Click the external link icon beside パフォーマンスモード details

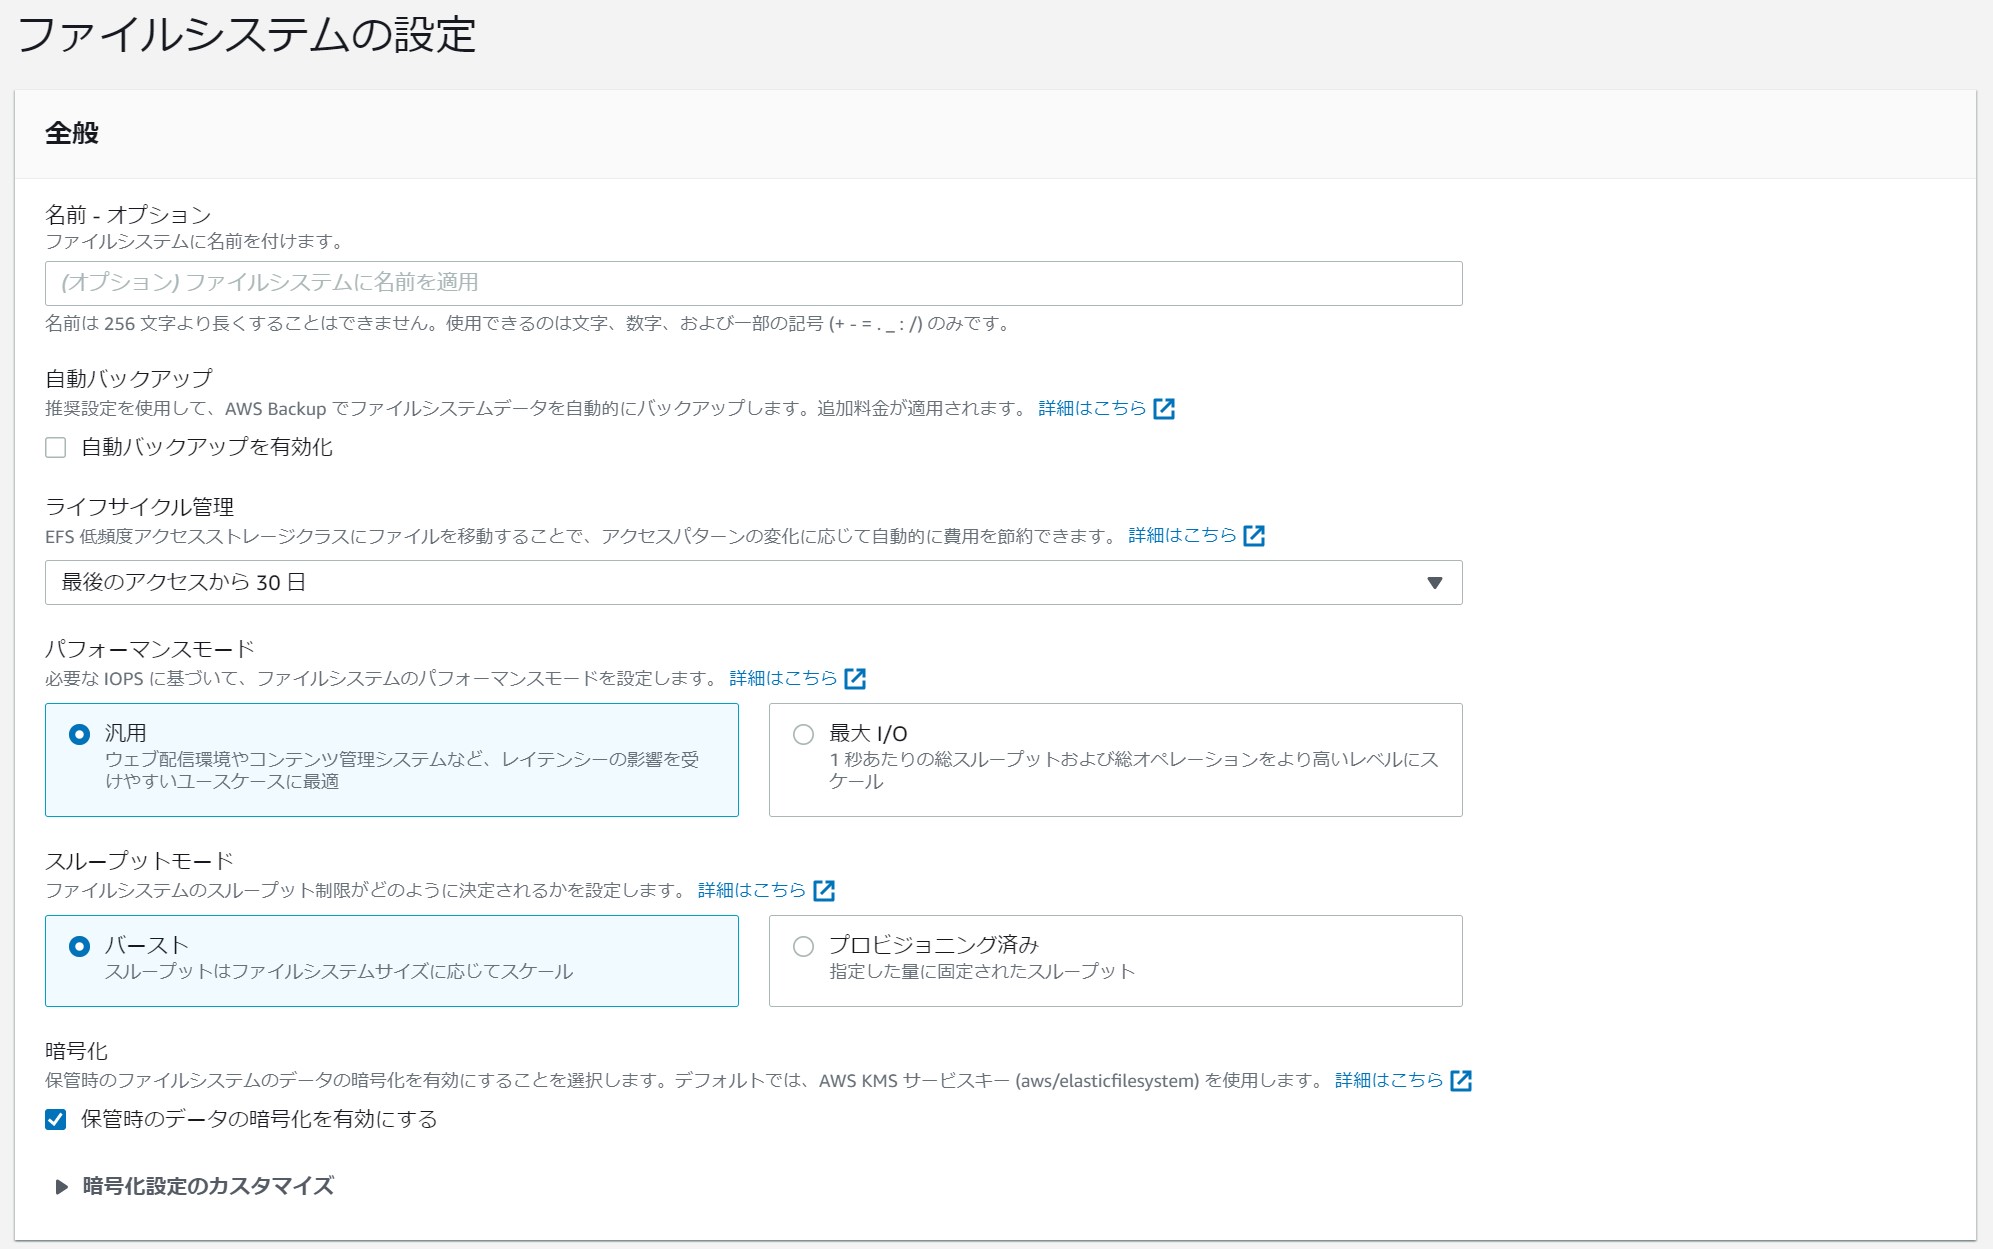pyautogui.click(x=855, y=677)
